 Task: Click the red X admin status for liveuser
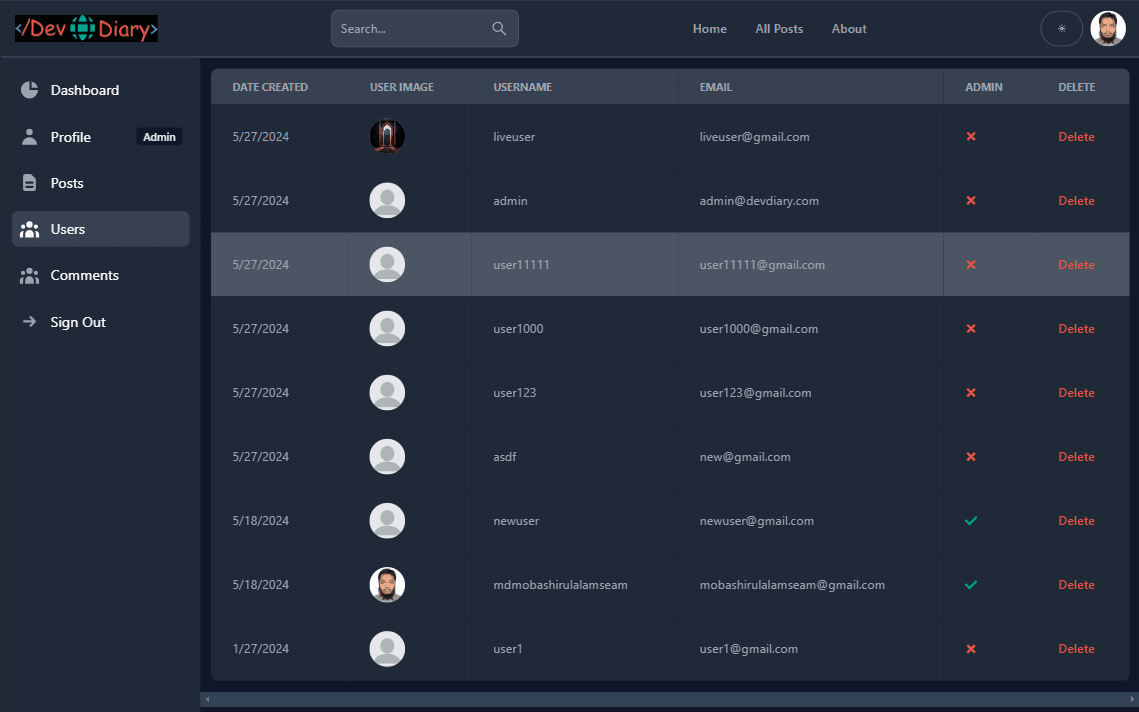pyautogui.click(x=970, y=137)
